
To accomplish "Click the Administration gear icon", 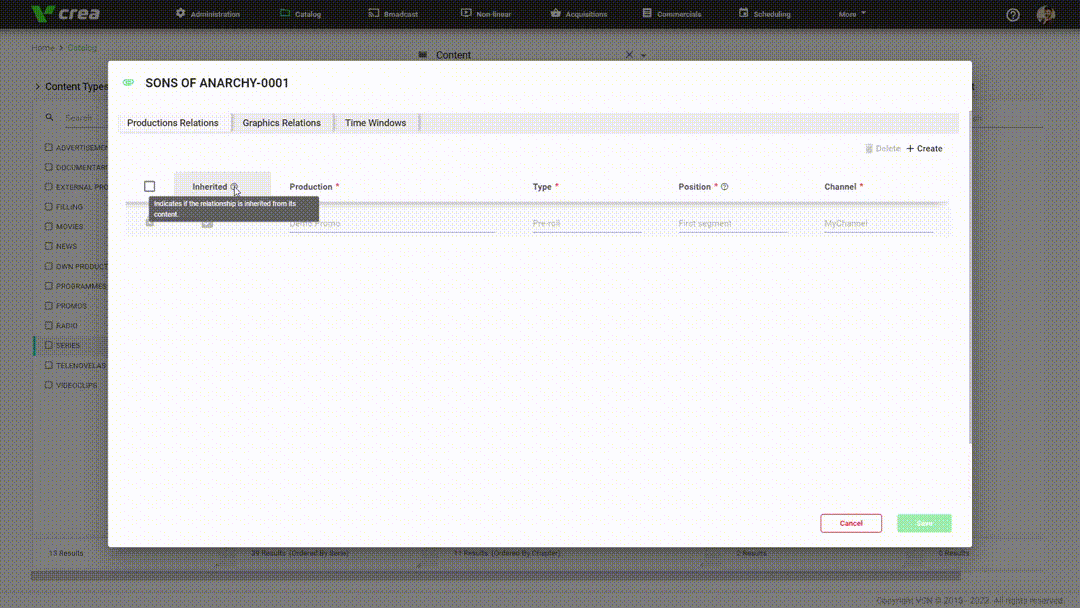I will click(180, 13).
